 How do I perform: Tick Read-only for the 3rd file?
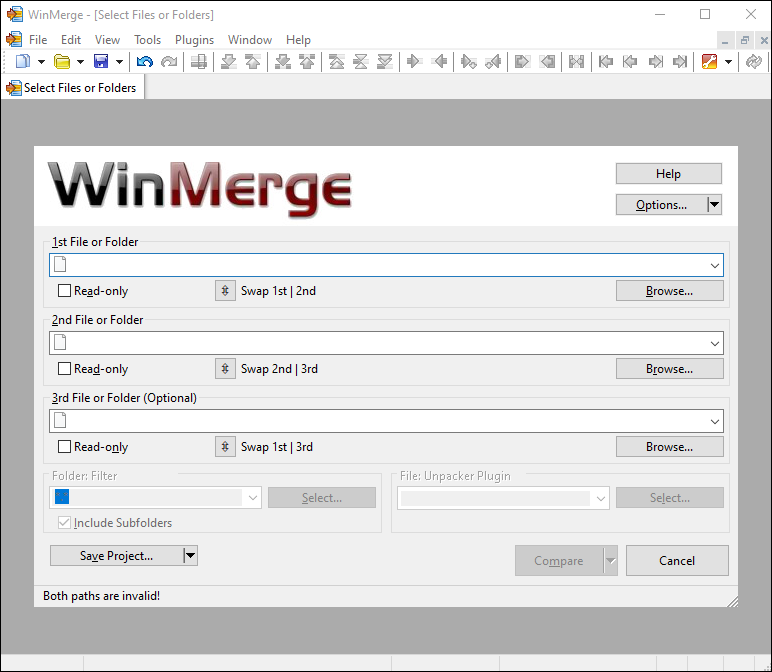[x=64, y=447]
